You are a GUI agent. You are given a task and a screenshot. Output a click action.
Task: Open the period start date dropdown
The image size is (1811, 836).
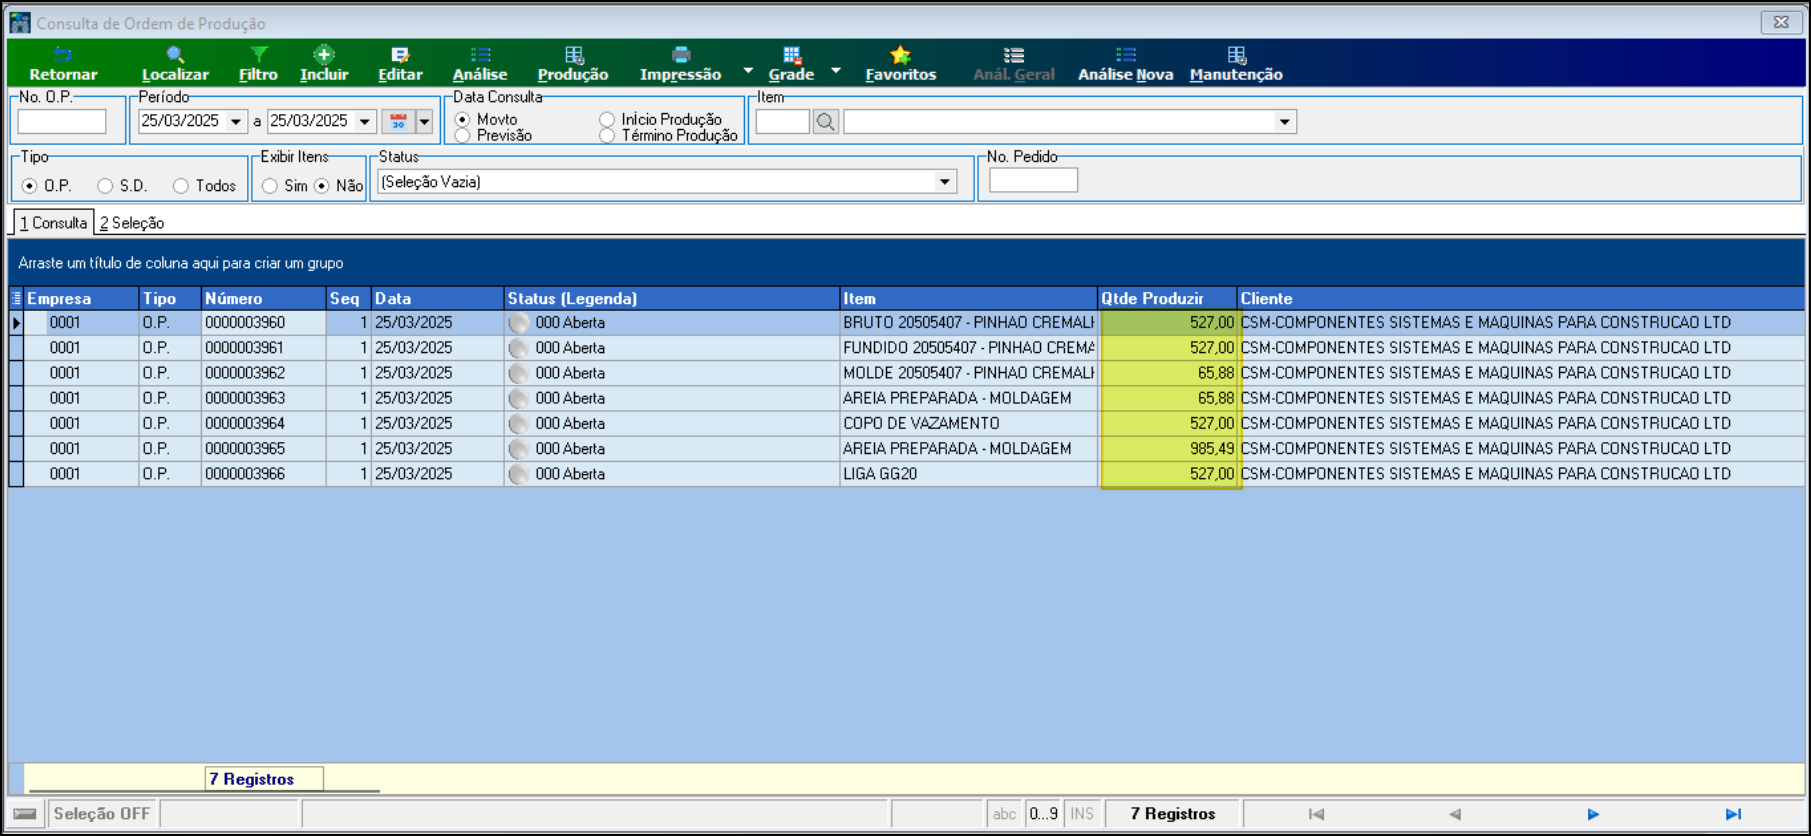tap(236, 121)
